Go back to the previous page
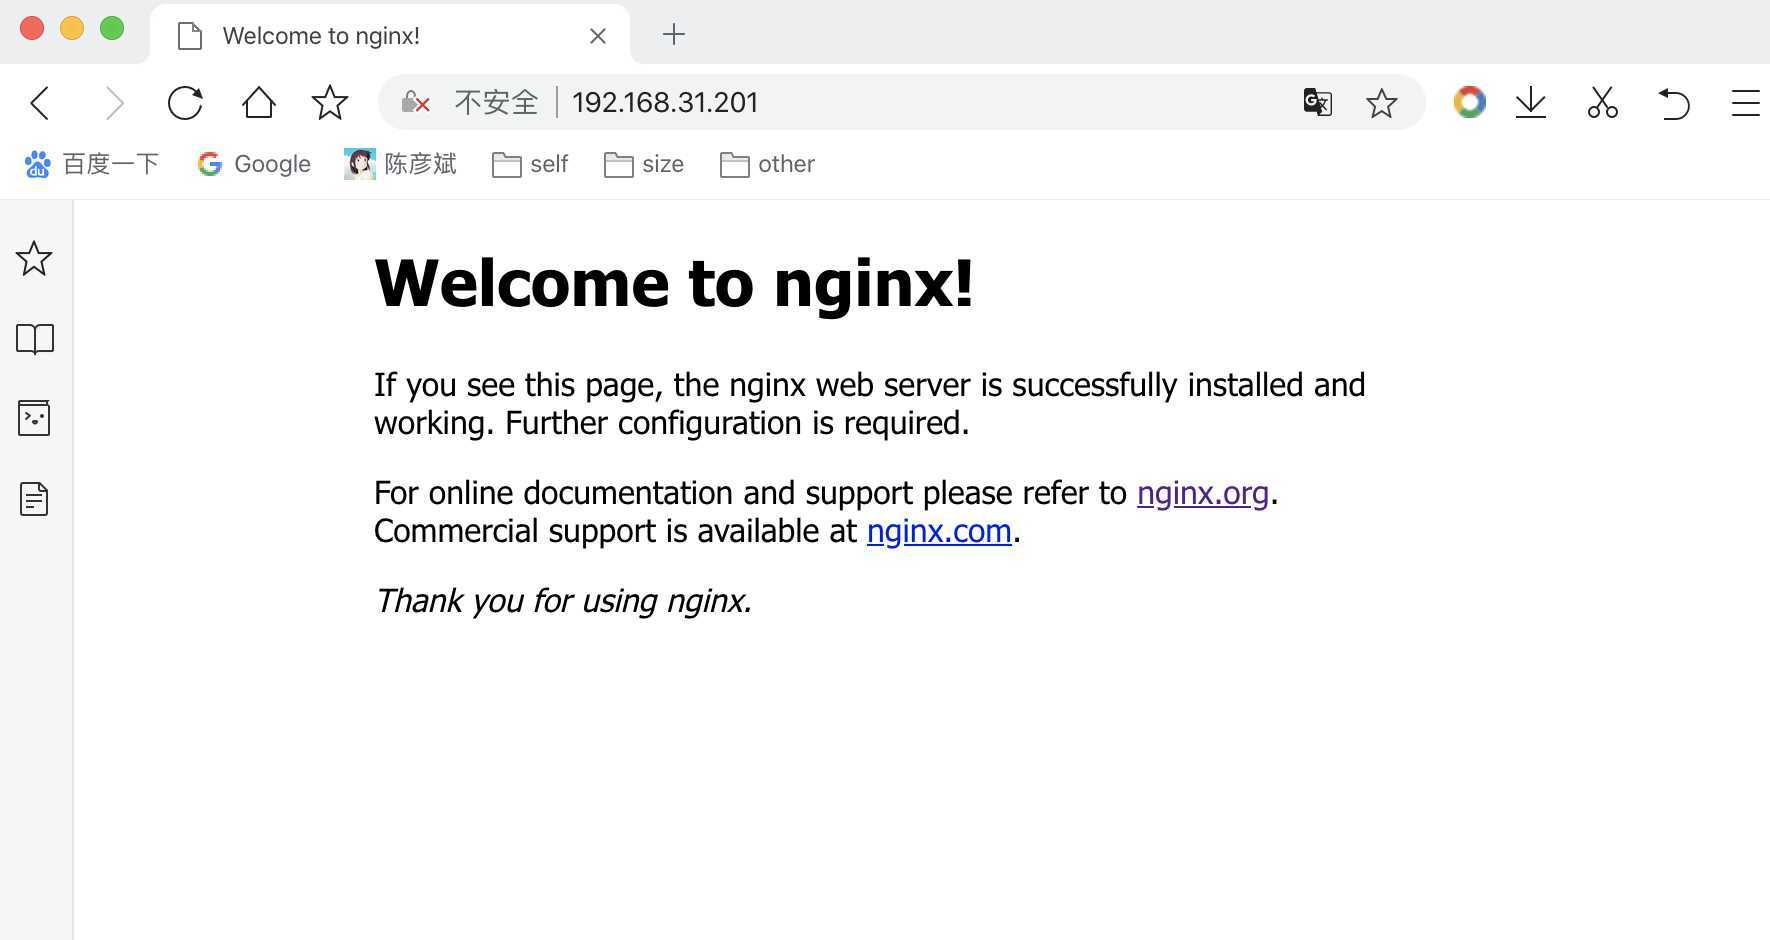 (x=40, y=102)
